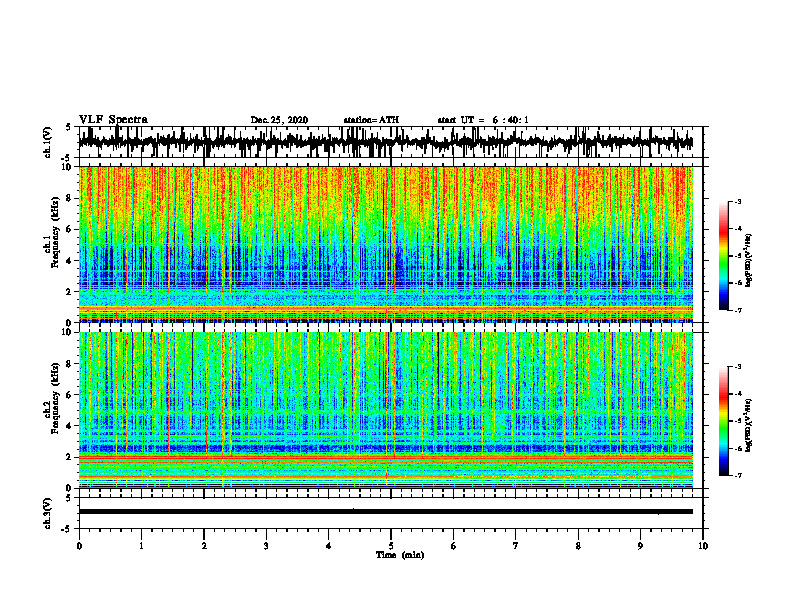Click the "-7" tick on the ch.1 colorbar
Viewport: 792px width, 612px height.
coord(738,310)
